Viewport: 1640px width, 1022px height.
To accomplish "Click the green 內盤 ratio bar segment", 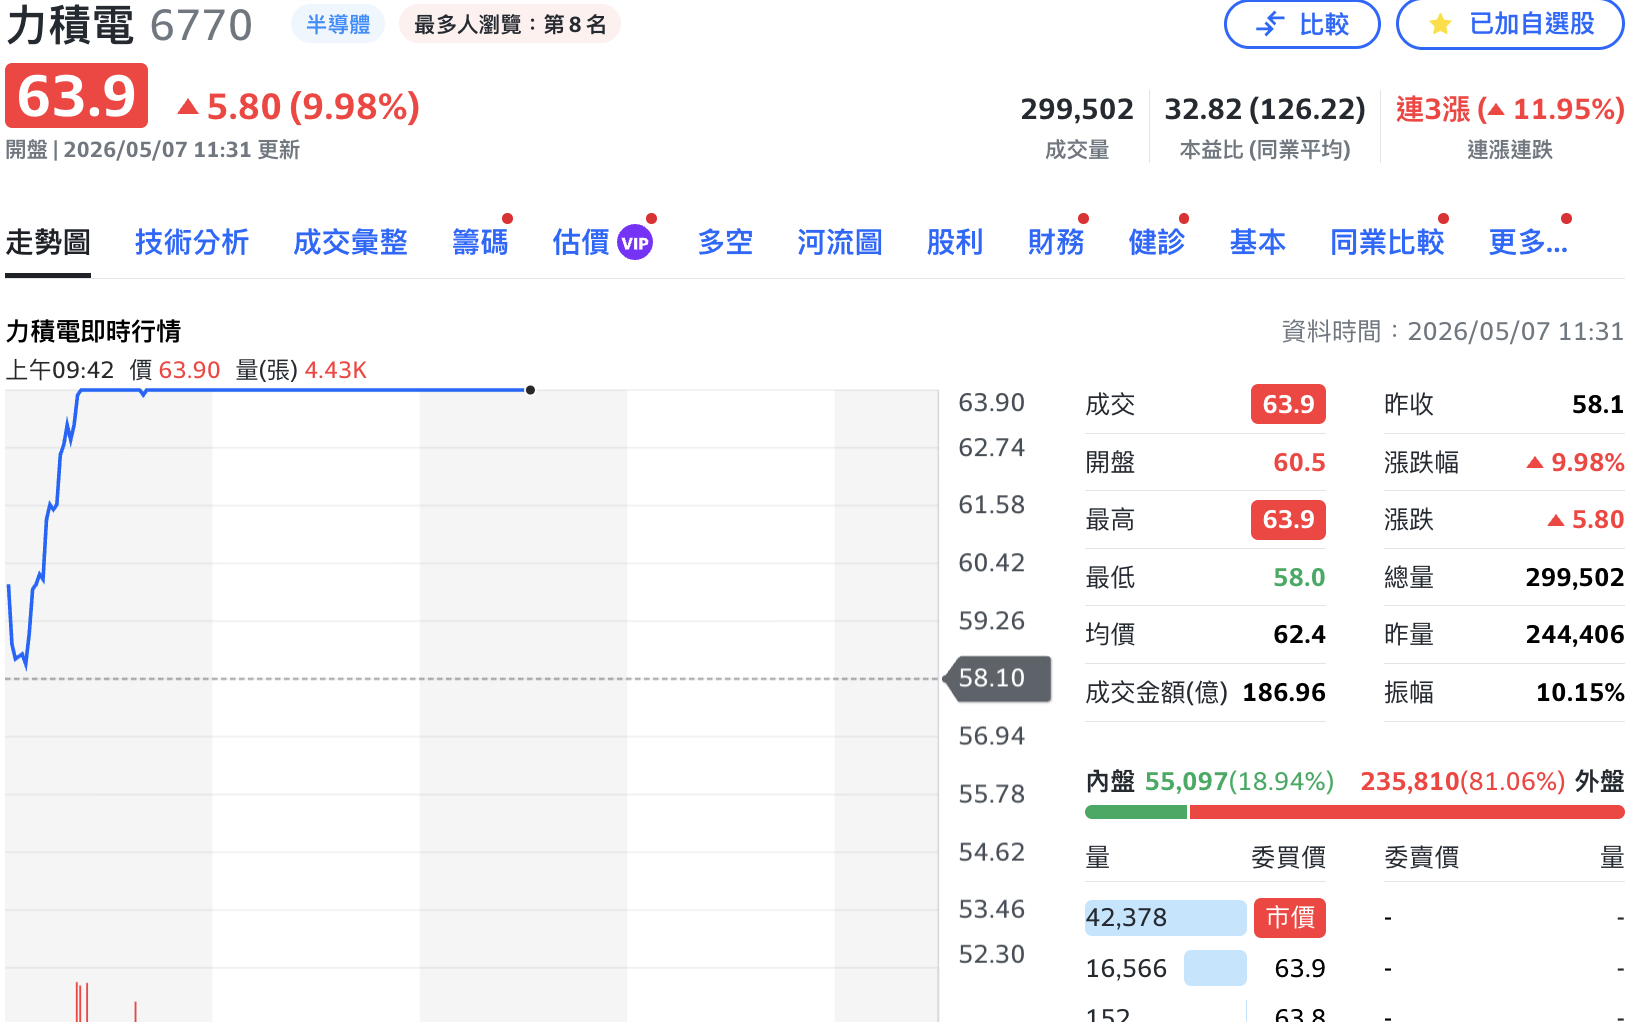I will pos(1136,812).
